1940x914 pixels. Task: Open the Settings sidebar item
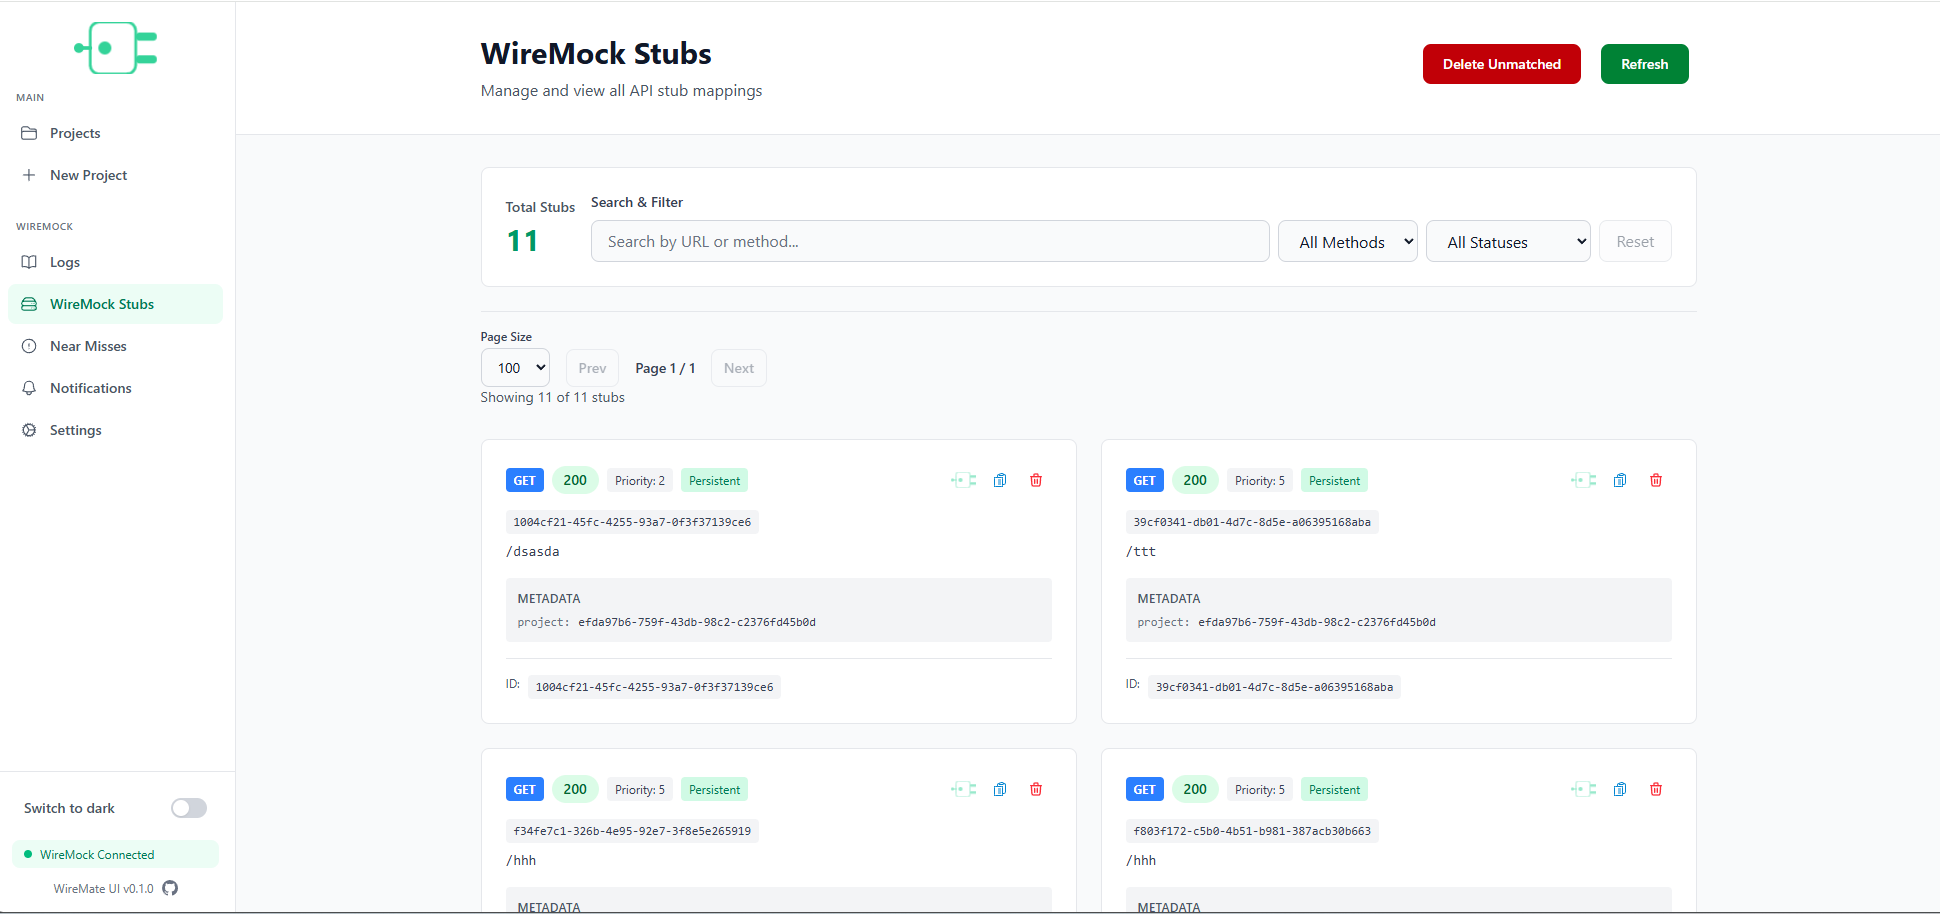(x=116, y=430)
